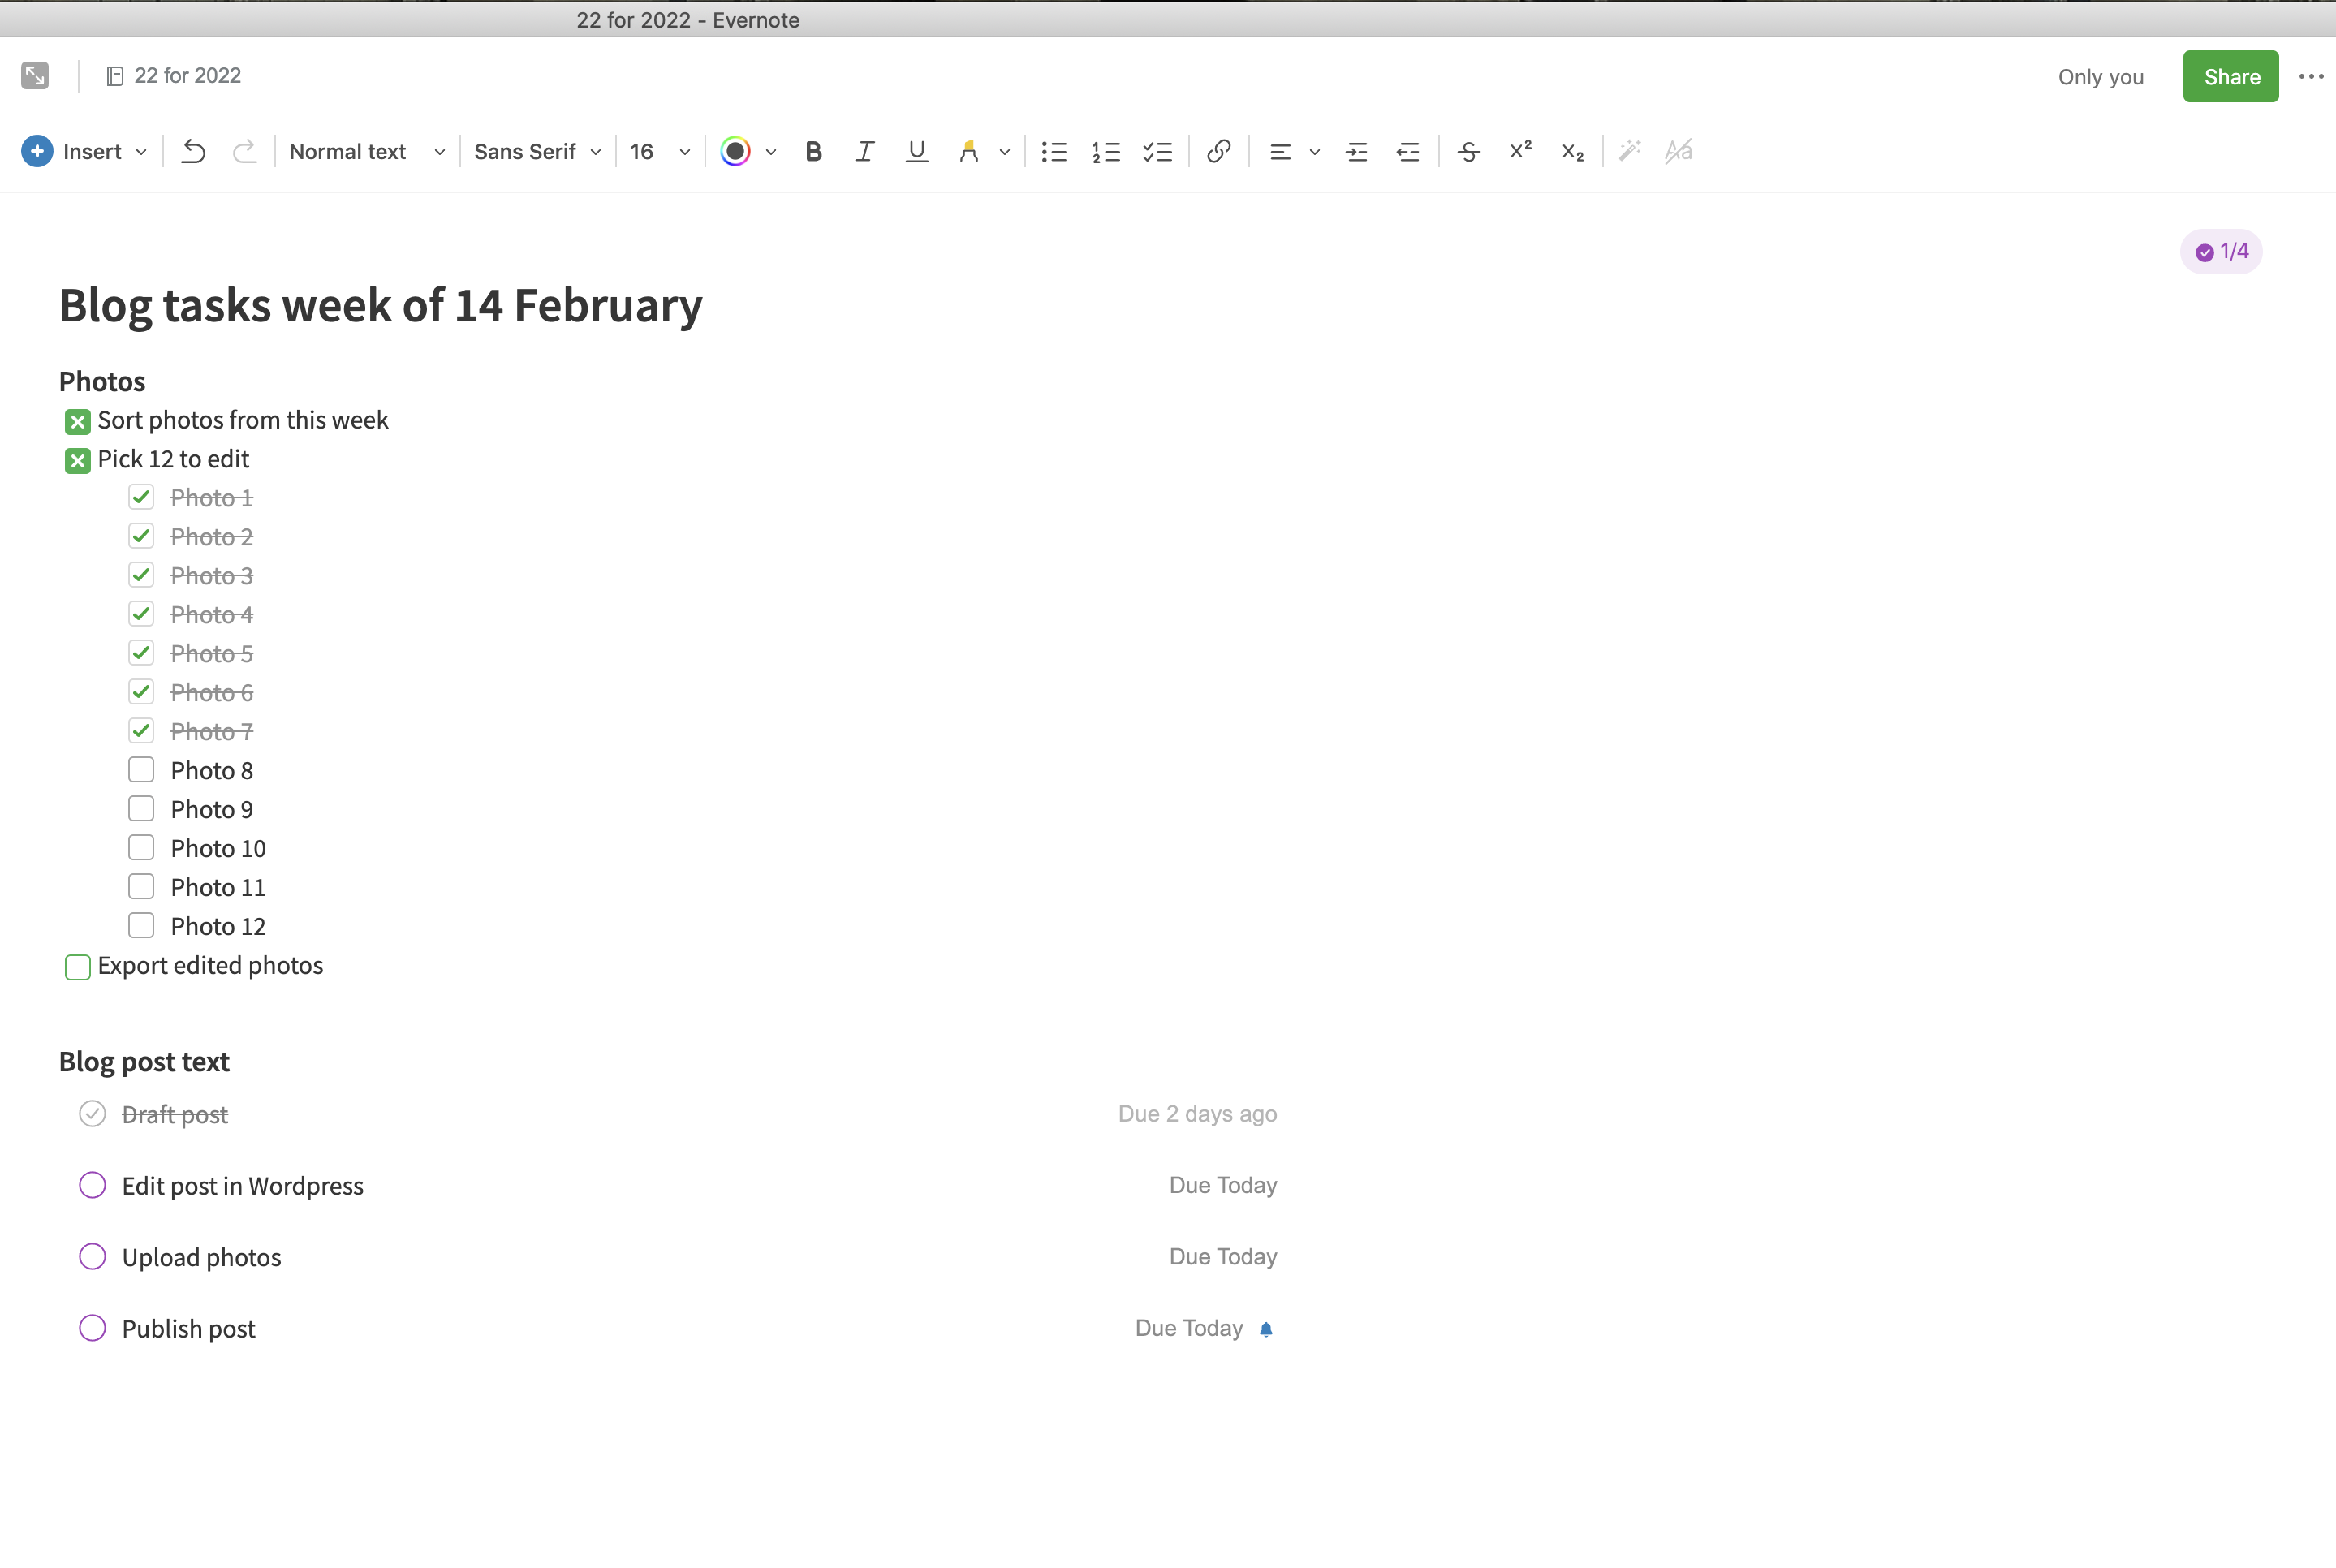Viewport: 2336px width, 1568px height.
Task: Open the font size 16 dropdown
Action: tap(659, 151)
